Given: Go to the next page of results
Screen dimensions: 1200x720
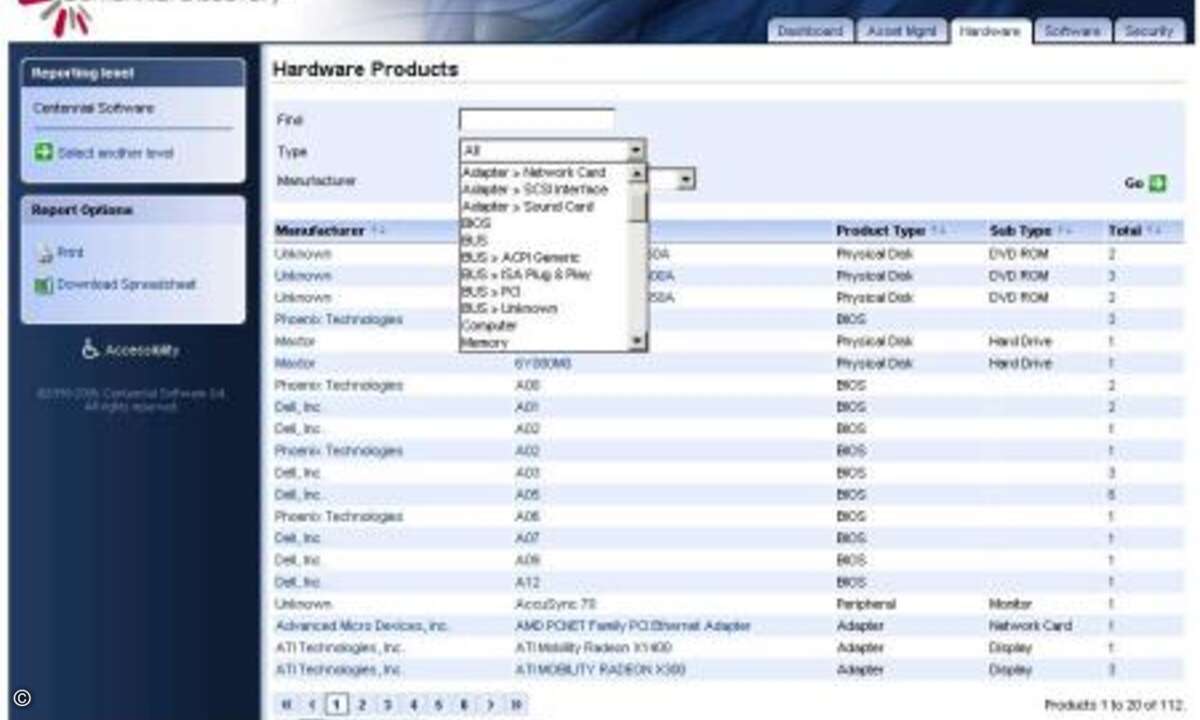Looking at the screenshot, I should click(x=490, y=705).
